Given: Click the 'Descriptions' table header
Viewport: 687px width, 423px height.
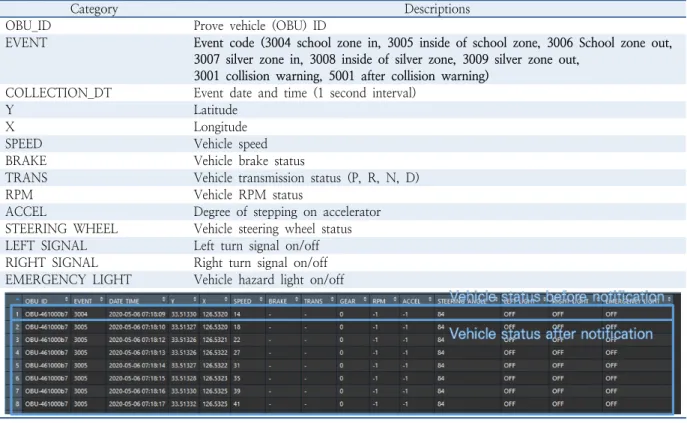Looking at the screenshot, I should tap(437, 9).
